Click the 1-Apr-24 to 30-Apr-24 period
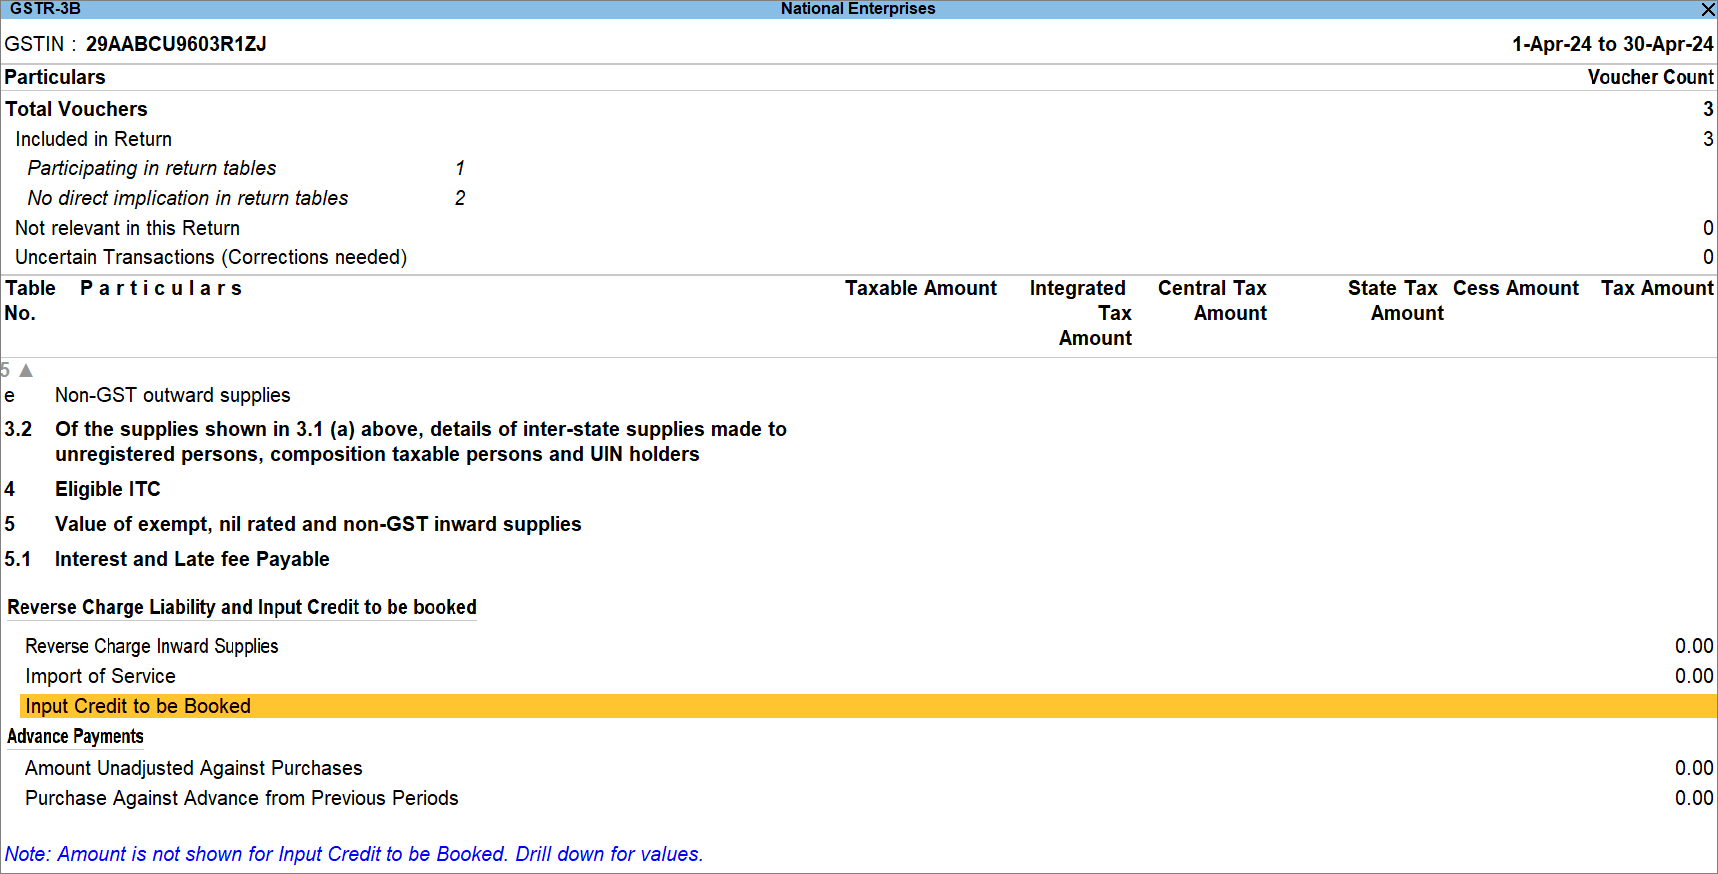Screen dimensions: 1718x874 coord(1611,44)
